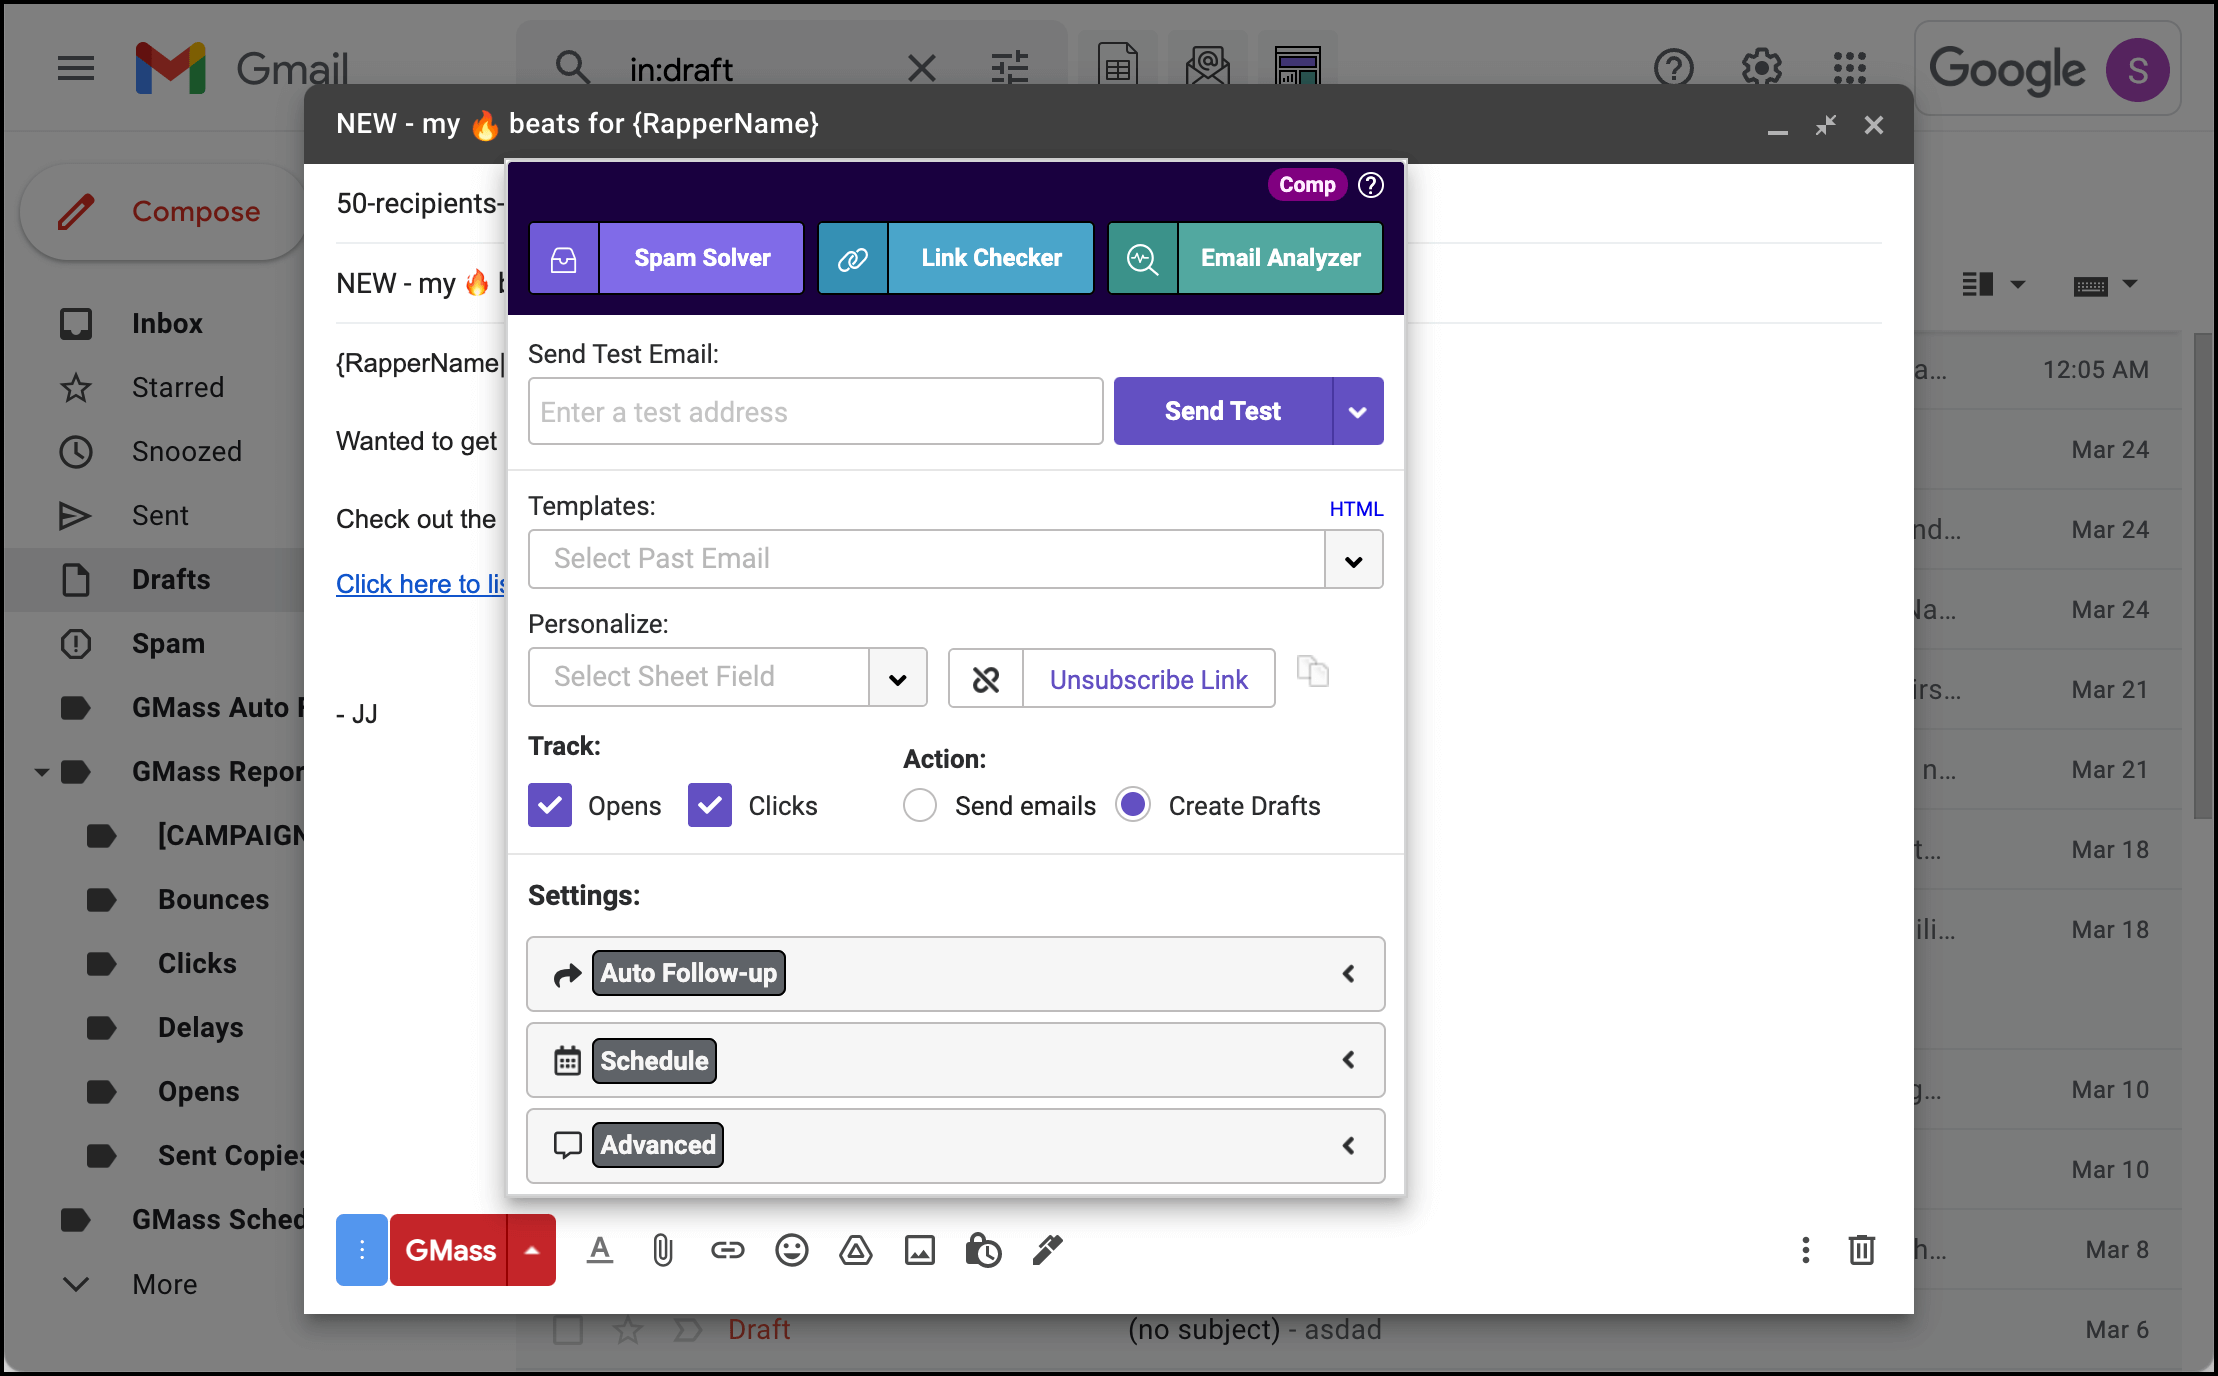Select Send emails radio option

click(920, 805)
